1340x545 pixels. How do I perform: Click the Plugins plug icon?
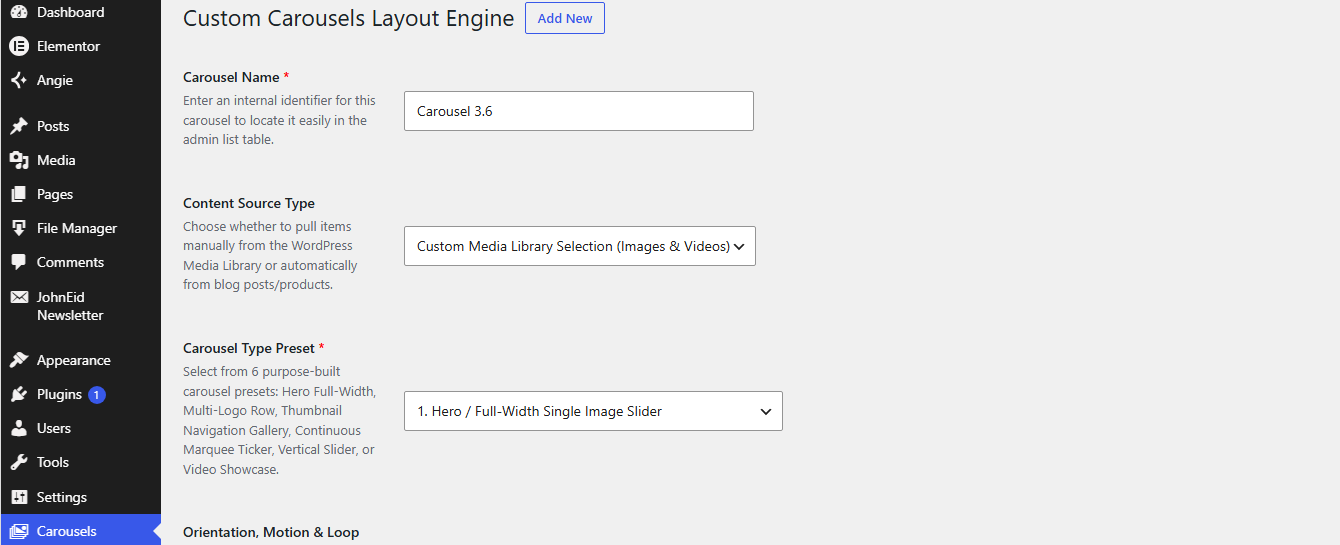pos(18,394)
